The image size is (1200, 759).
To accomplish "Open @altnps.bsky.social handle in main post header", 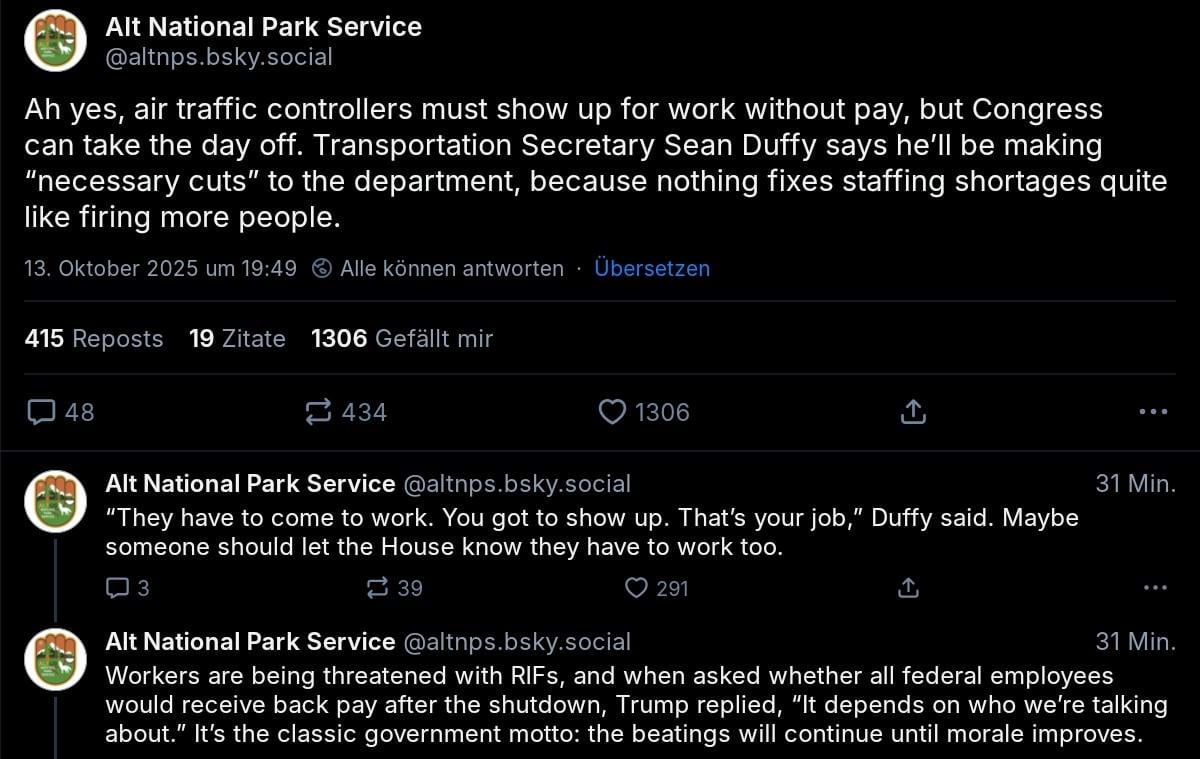I will [219, 57].
